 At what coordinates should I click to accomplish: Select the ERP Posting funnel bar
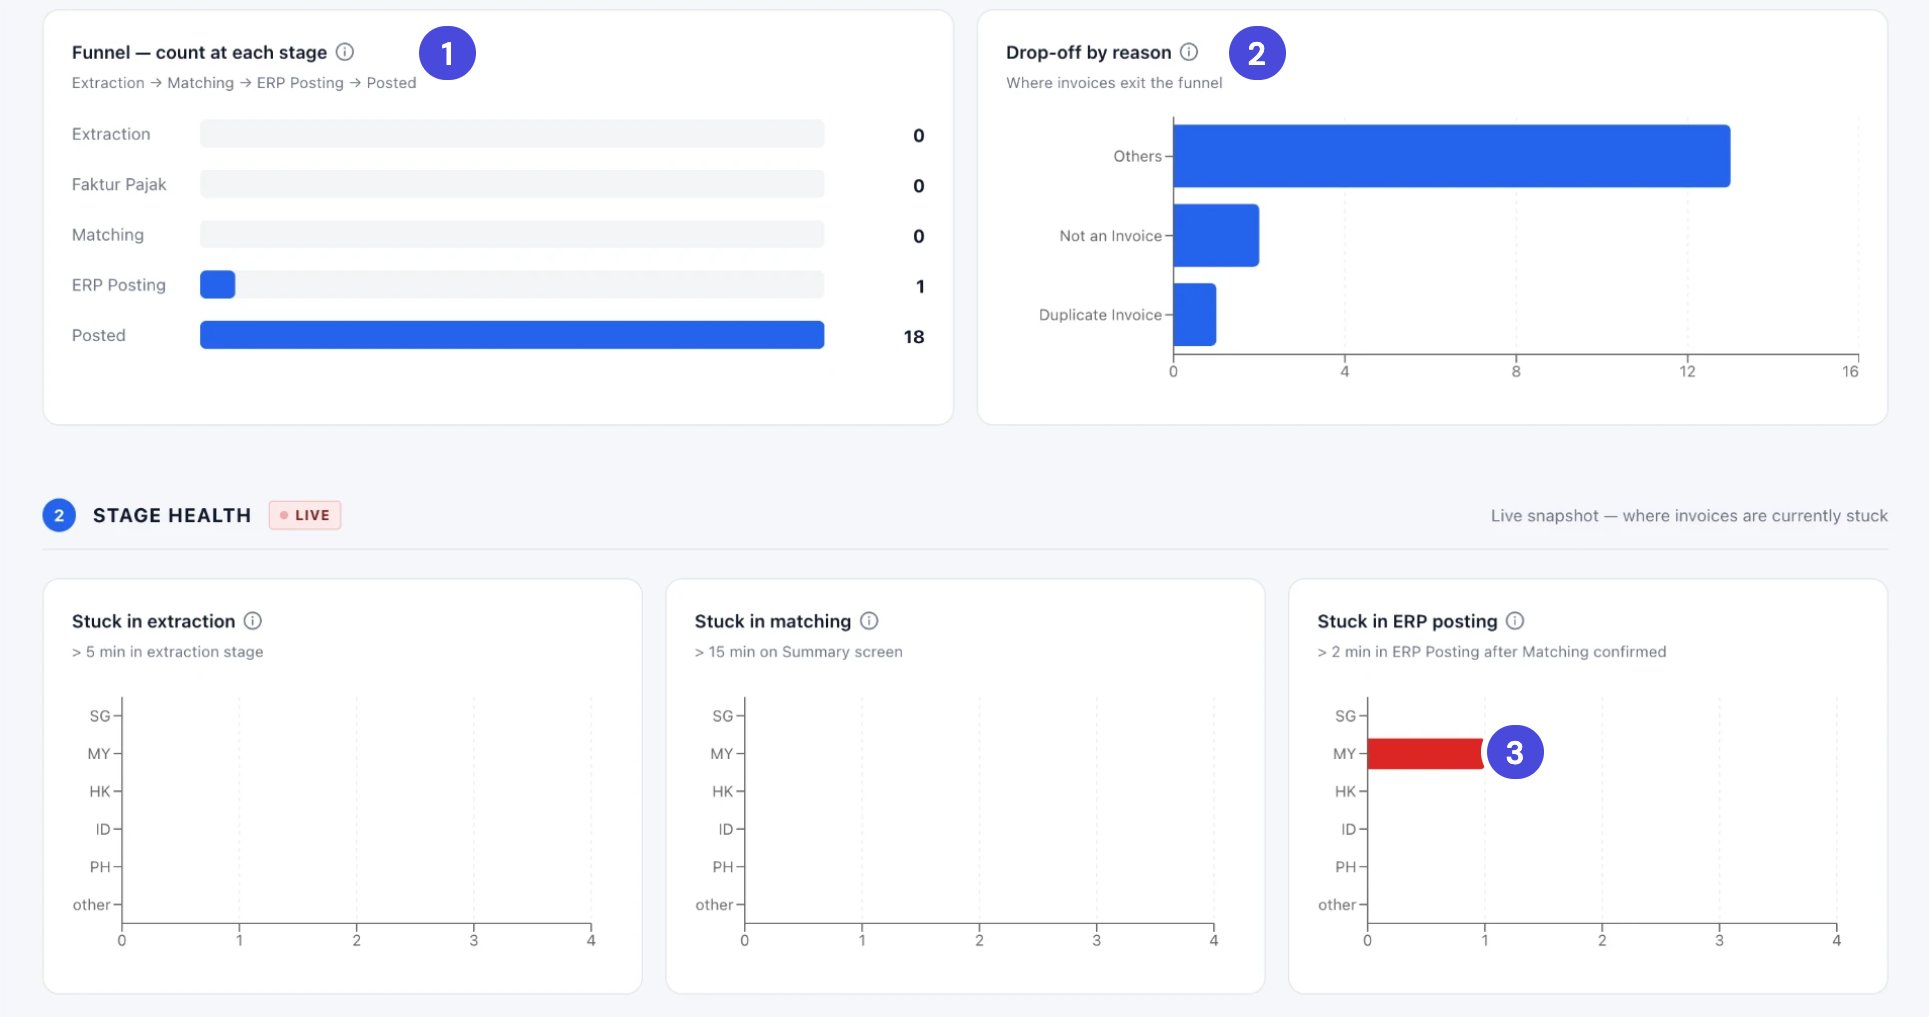[218, 285]
